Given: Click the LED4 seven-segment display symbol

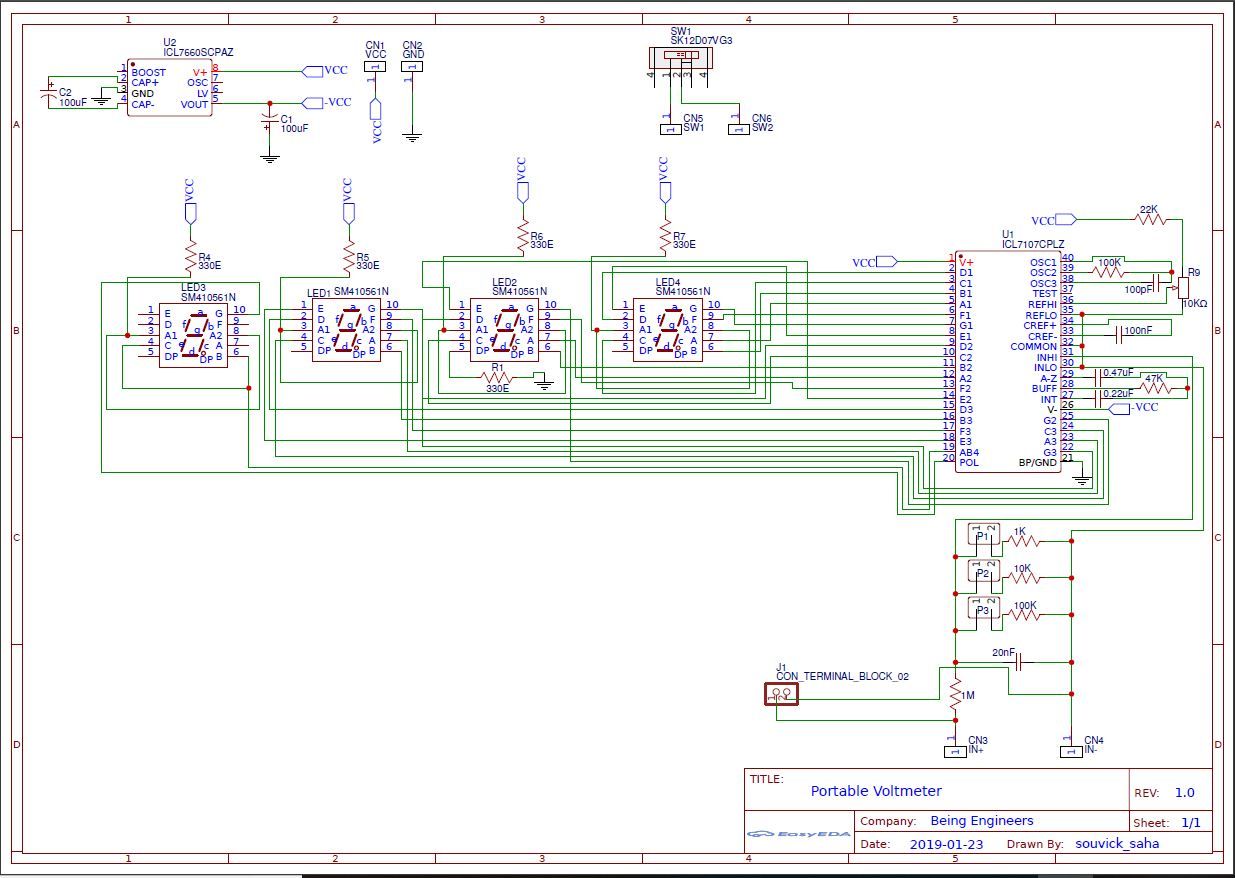Looking at the screenshot, I should (667, 330).
